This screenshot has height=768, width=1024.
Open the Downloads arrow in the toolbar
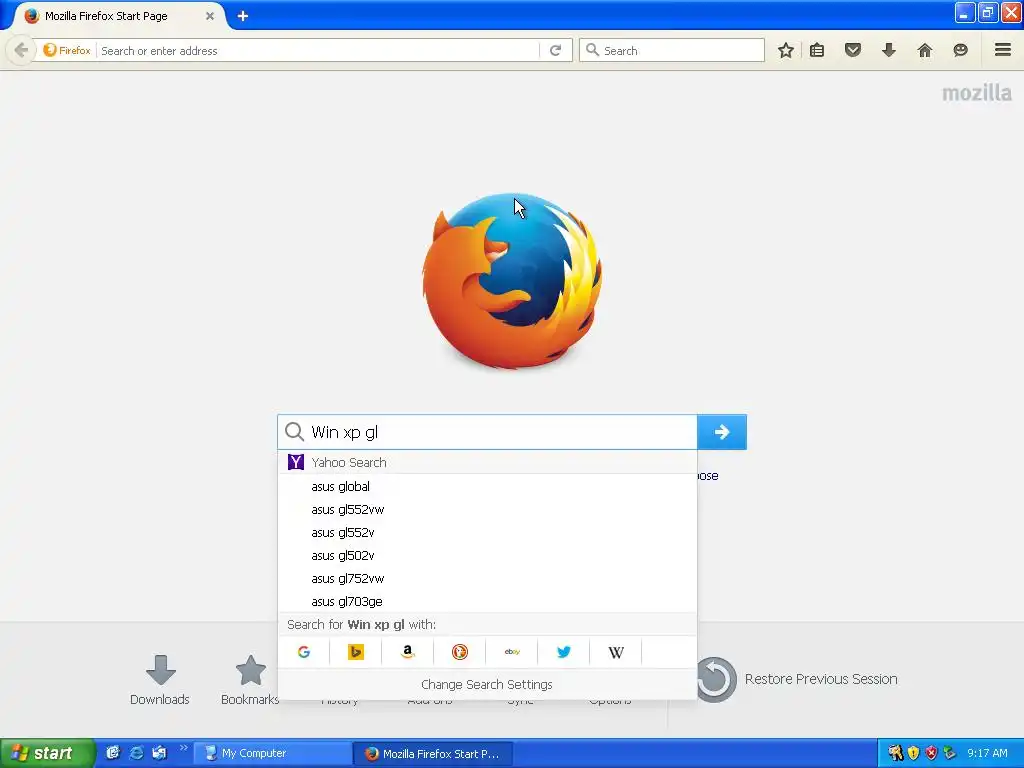(889, 50)
